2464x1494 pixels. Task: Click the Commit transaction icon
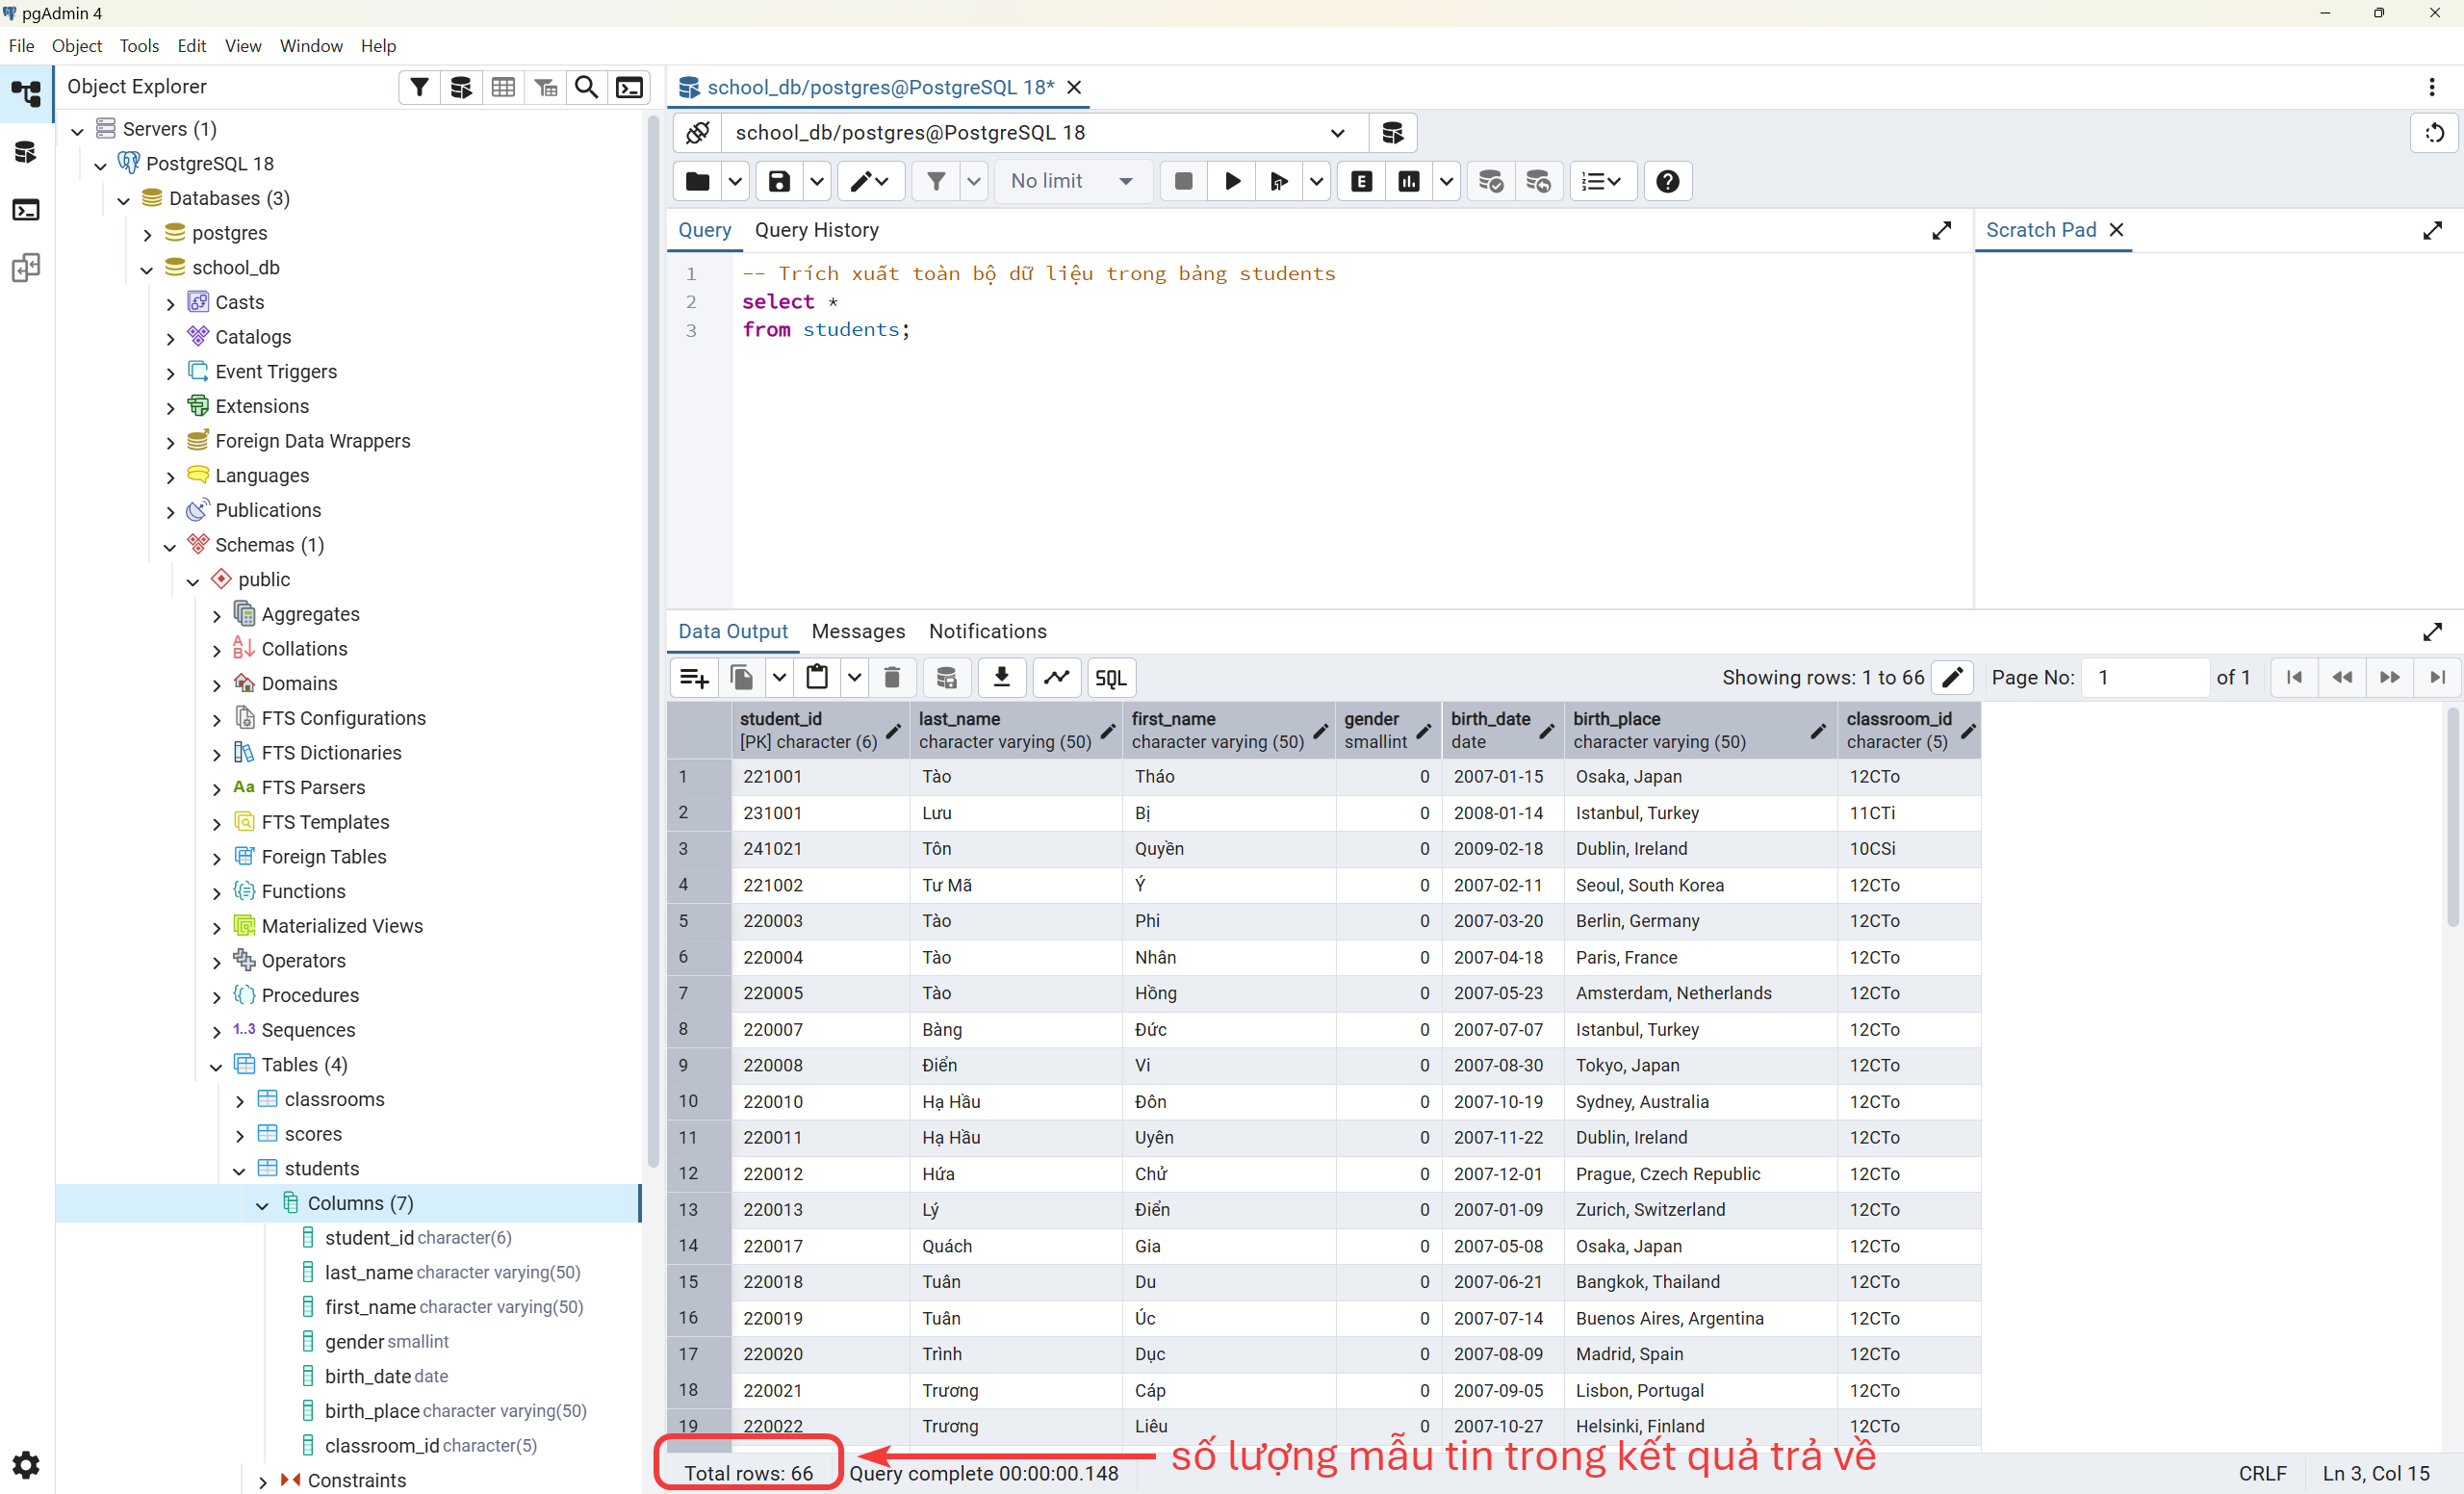1490,181
